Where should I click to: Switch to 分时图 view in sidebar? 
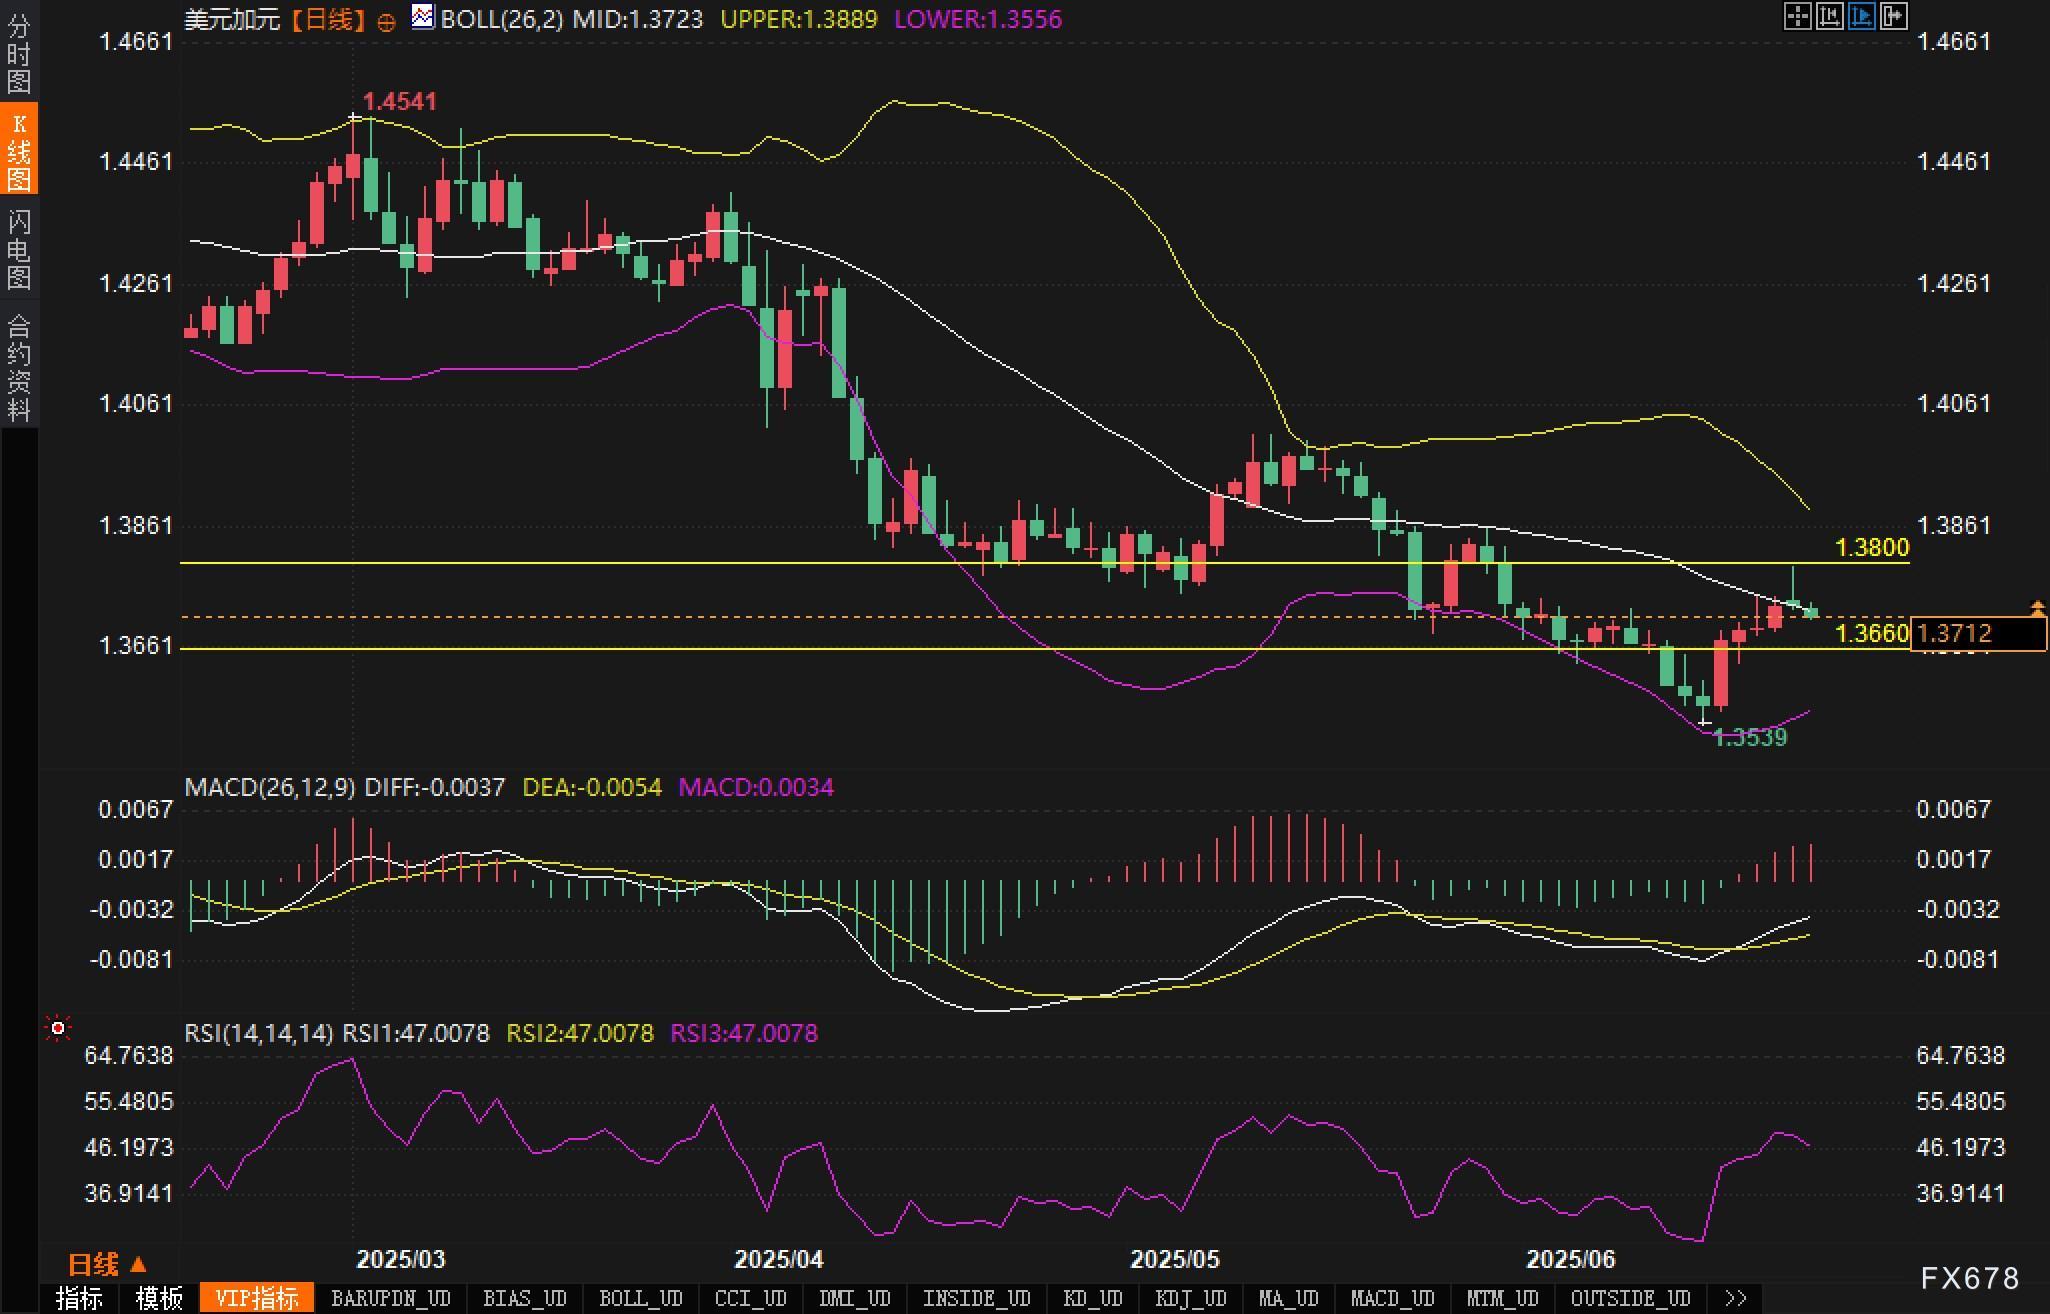tap(19, 54)
